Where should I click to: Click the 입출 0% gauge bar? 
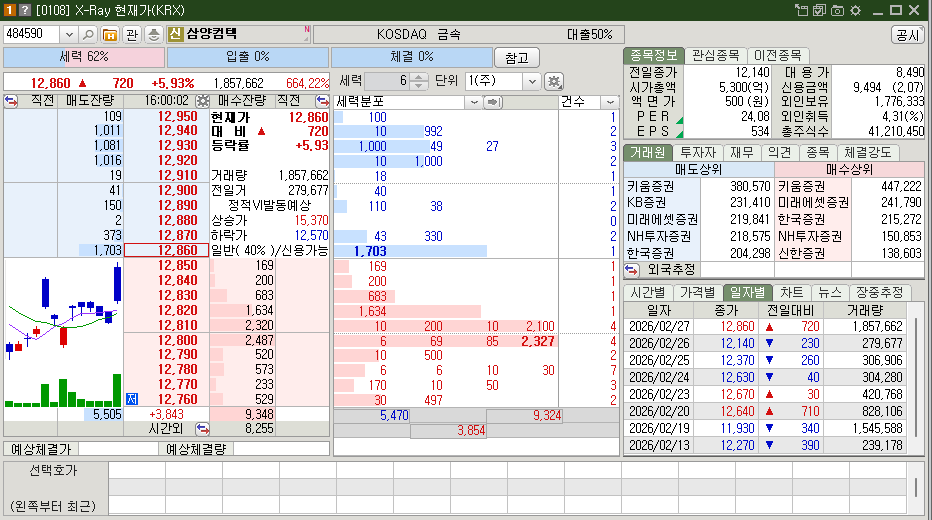(248, 57)
